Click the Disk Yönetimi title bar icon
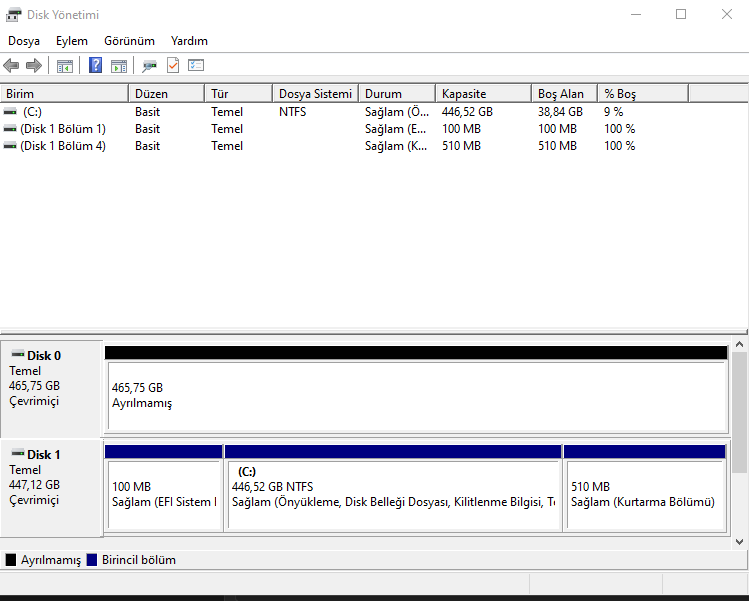 (x=13, y=15)
